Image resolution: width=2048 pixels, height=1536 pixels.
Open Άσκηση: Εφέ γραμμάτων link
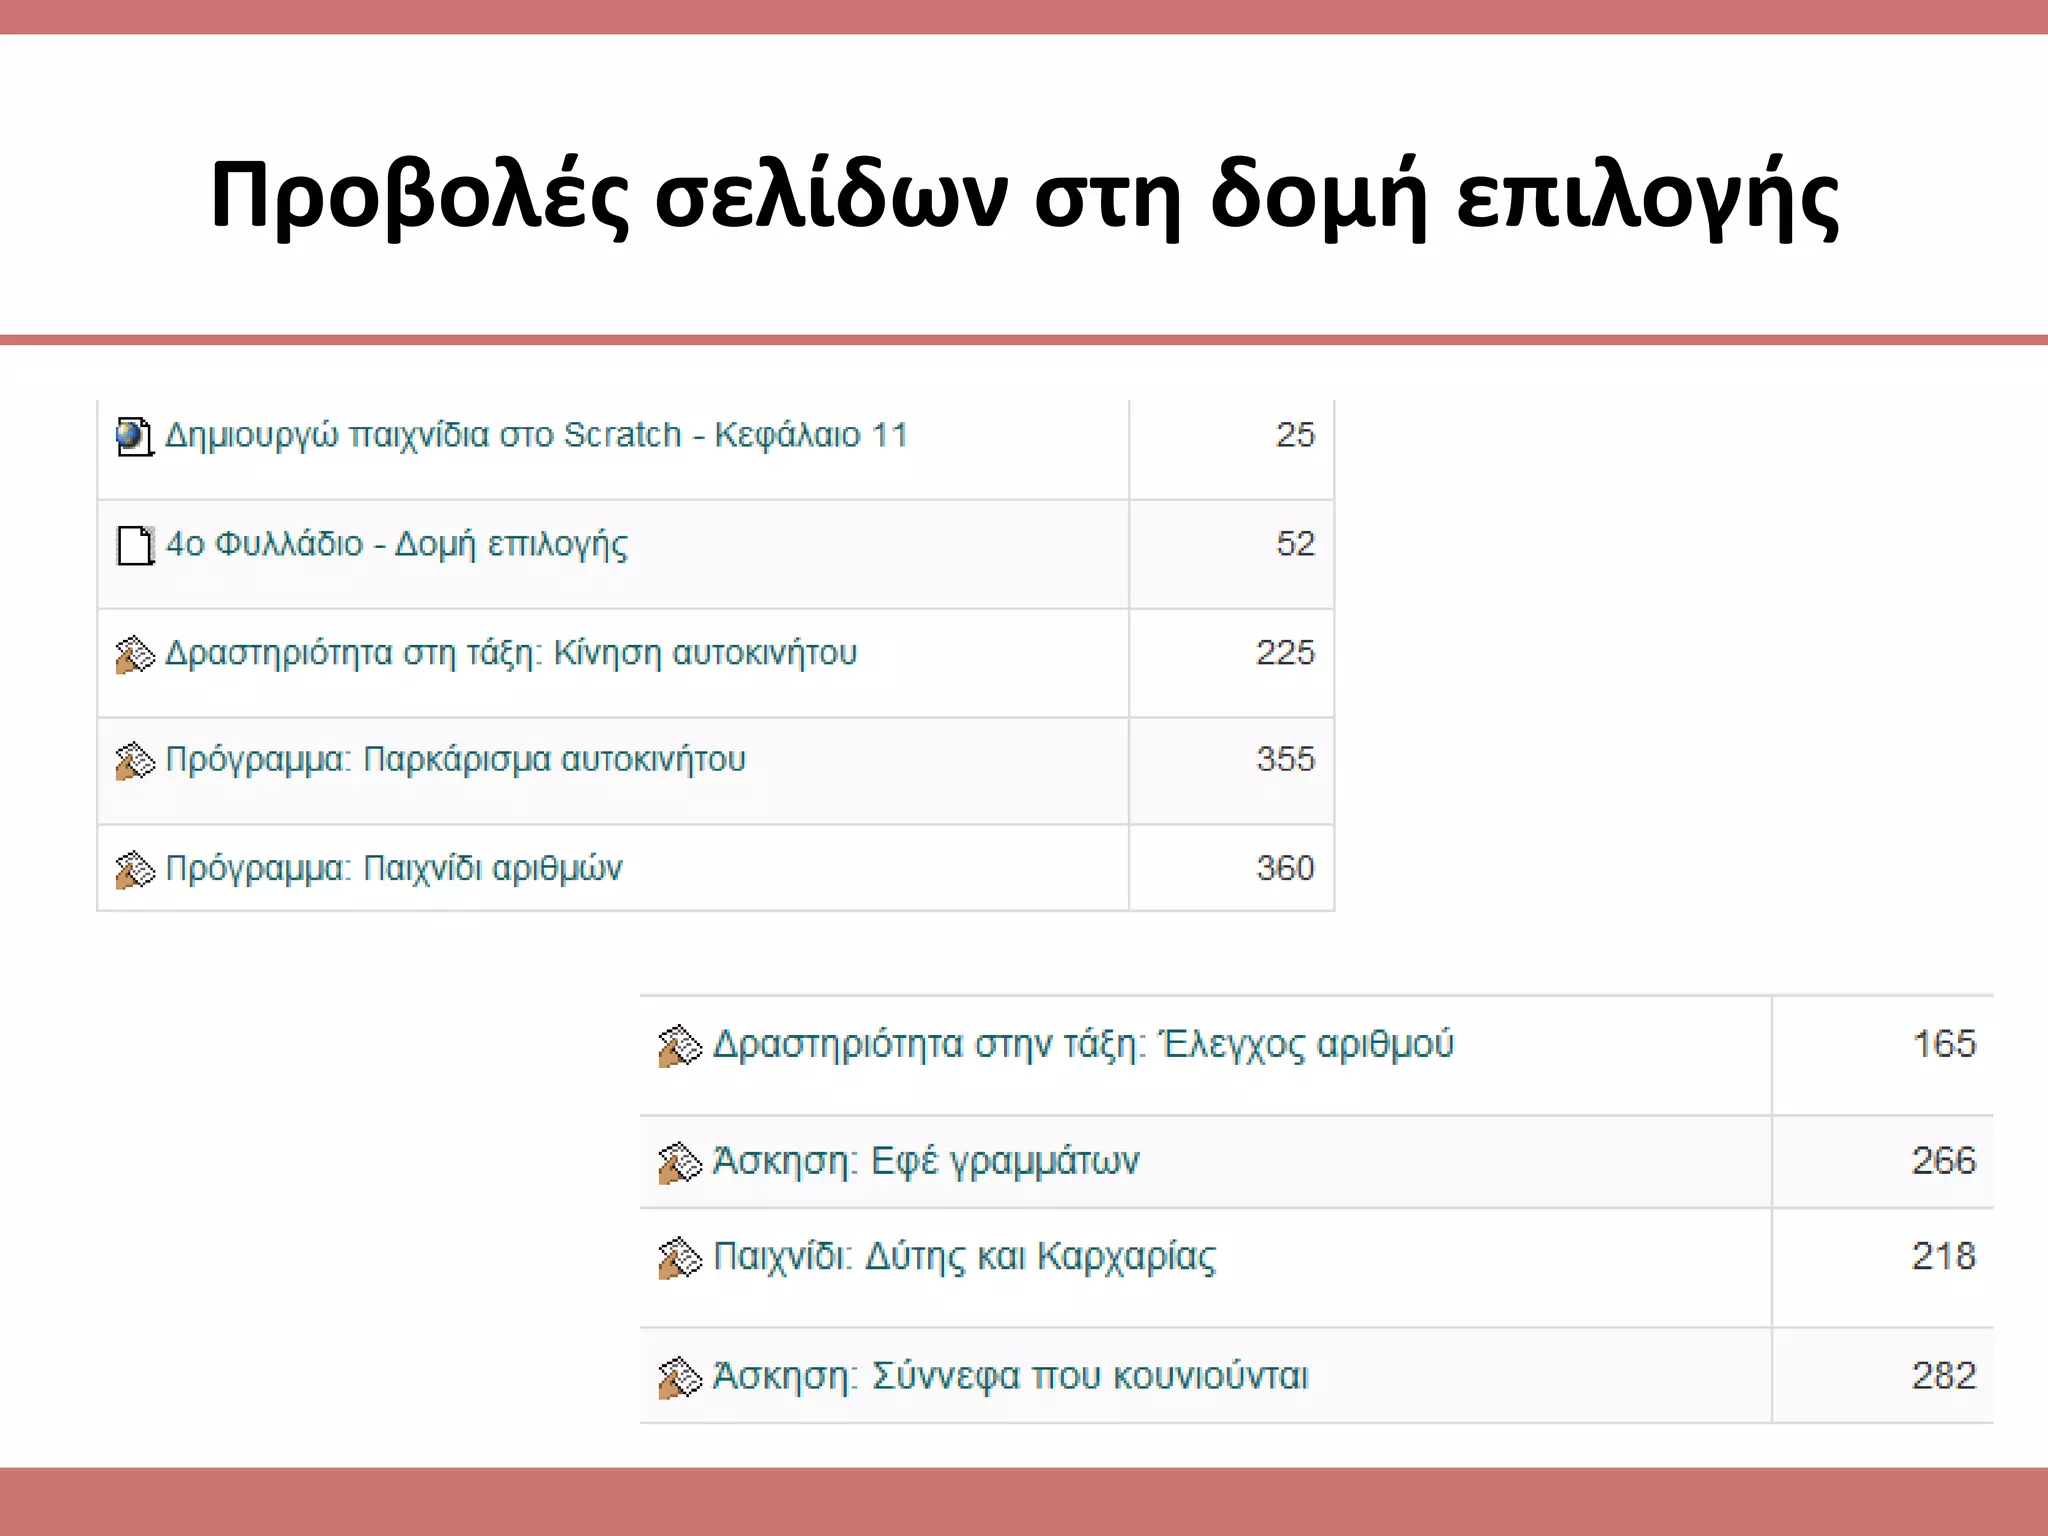926,1162
